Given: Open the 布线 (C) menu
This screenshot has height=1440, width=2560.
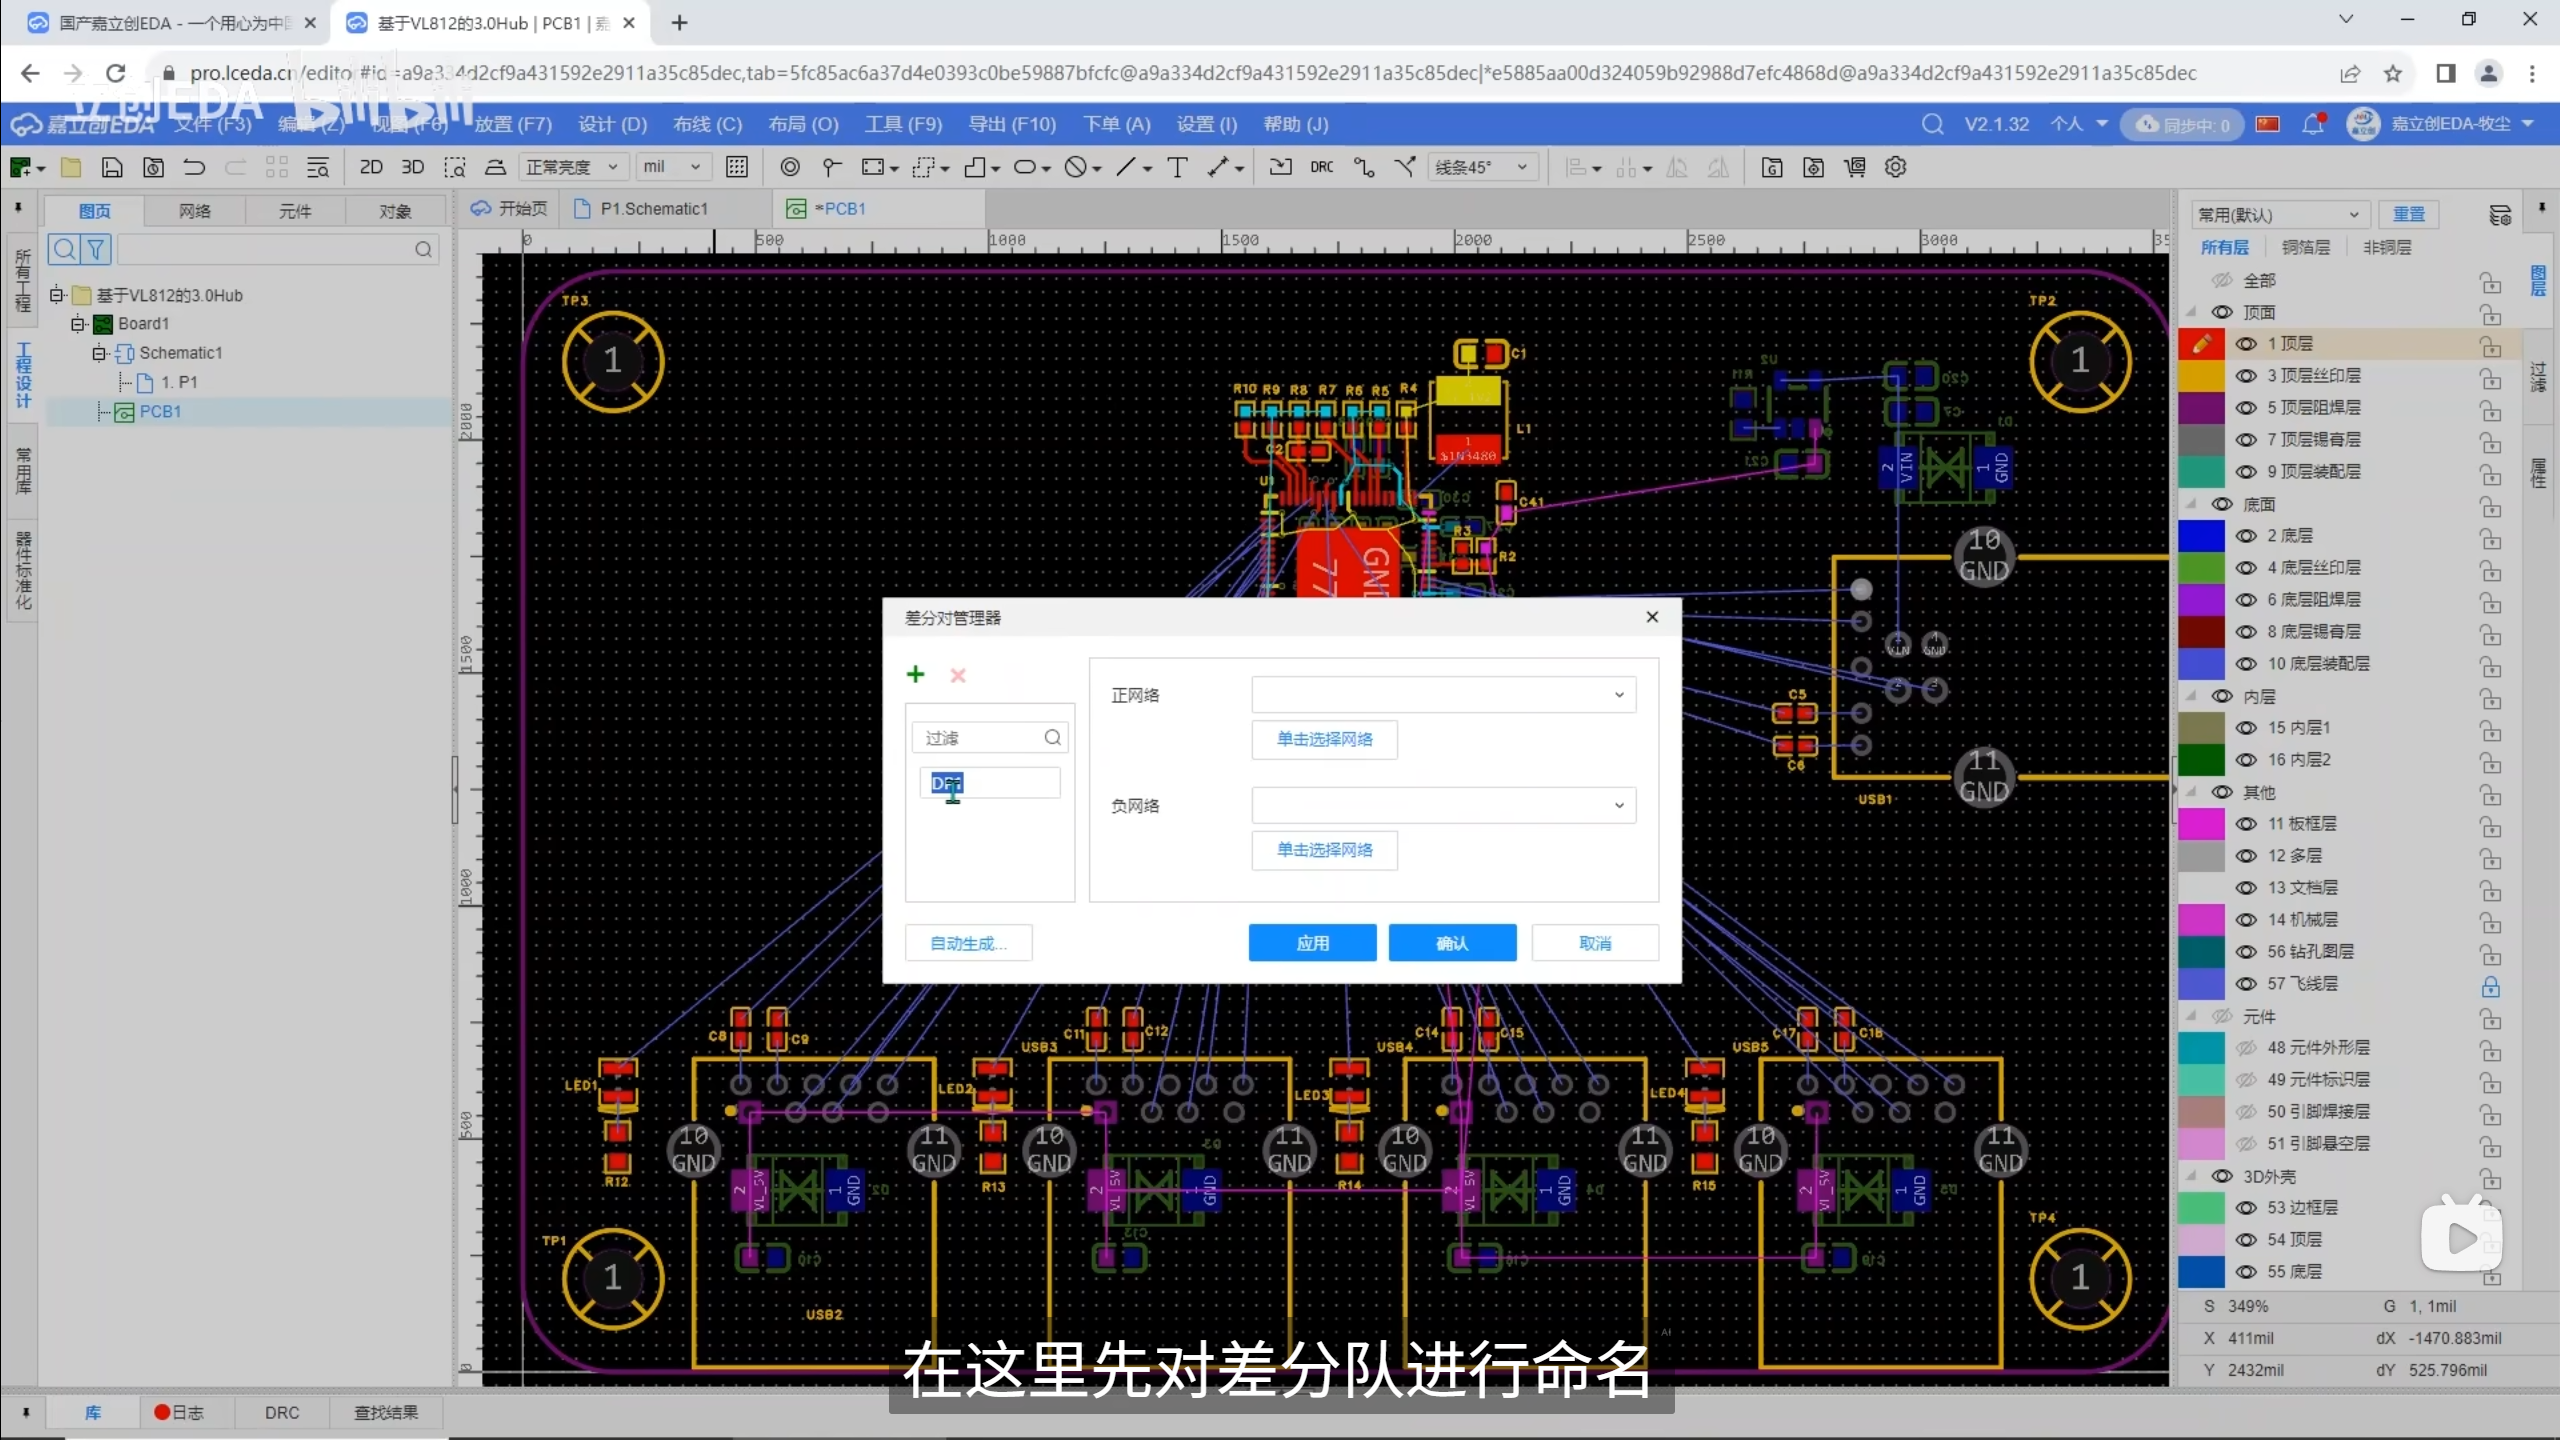Looking at the screenshot, I should (x=707, y=124).
